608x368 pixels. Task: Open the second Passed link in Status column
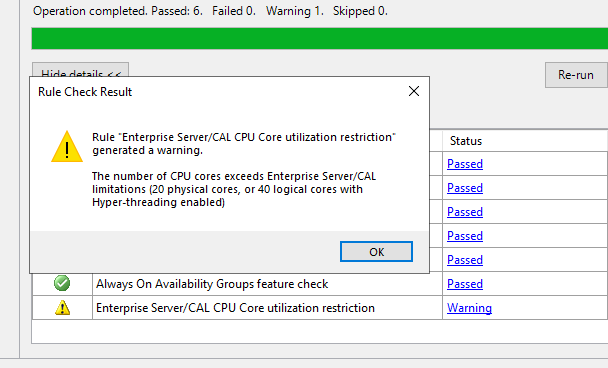465,188
